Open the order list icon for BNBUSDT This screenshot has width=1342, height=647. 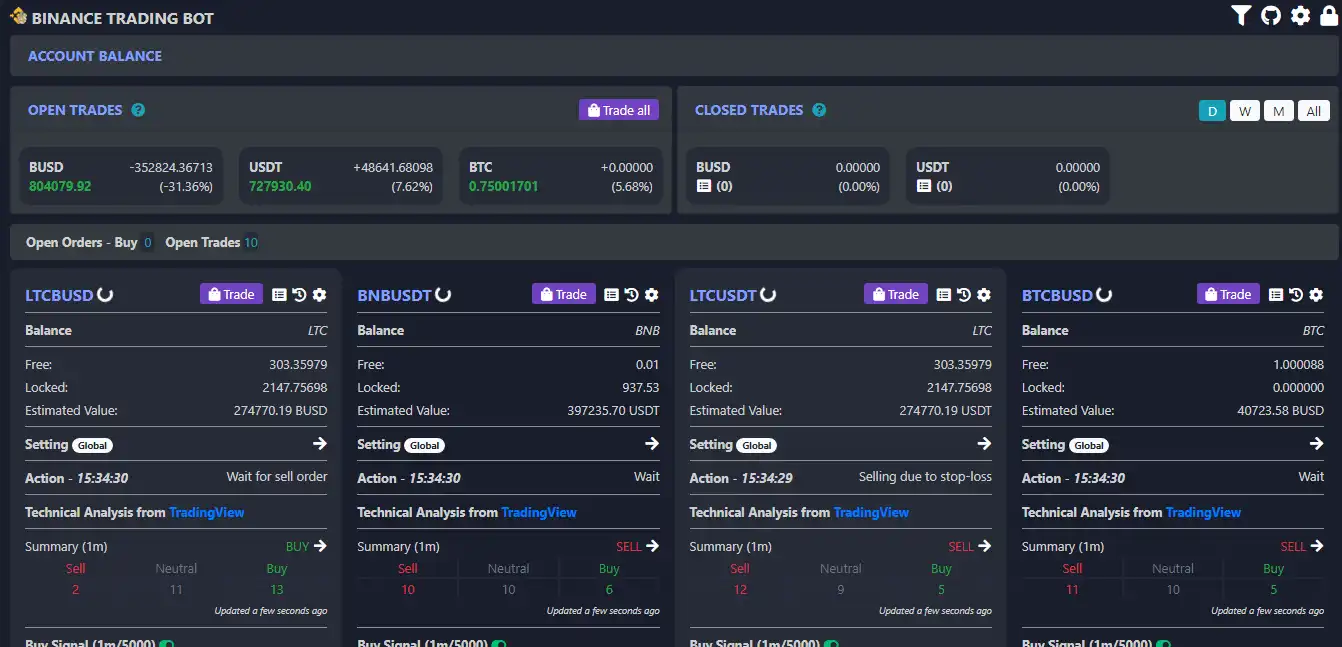pos(611,294)
